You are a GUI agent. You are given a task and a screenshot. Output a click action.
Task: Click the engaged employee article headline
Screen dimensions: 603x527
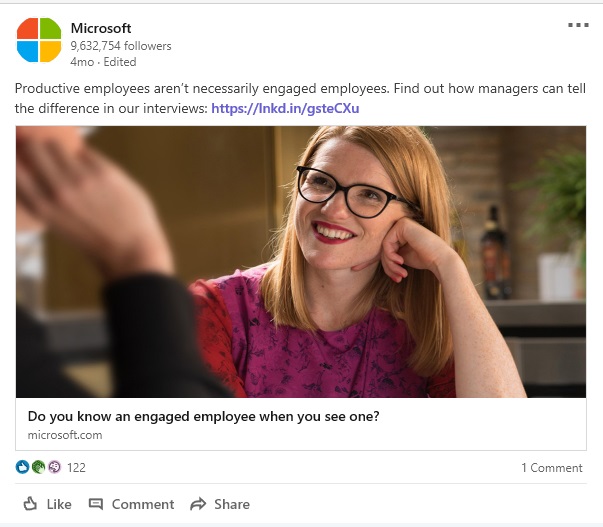203,416
